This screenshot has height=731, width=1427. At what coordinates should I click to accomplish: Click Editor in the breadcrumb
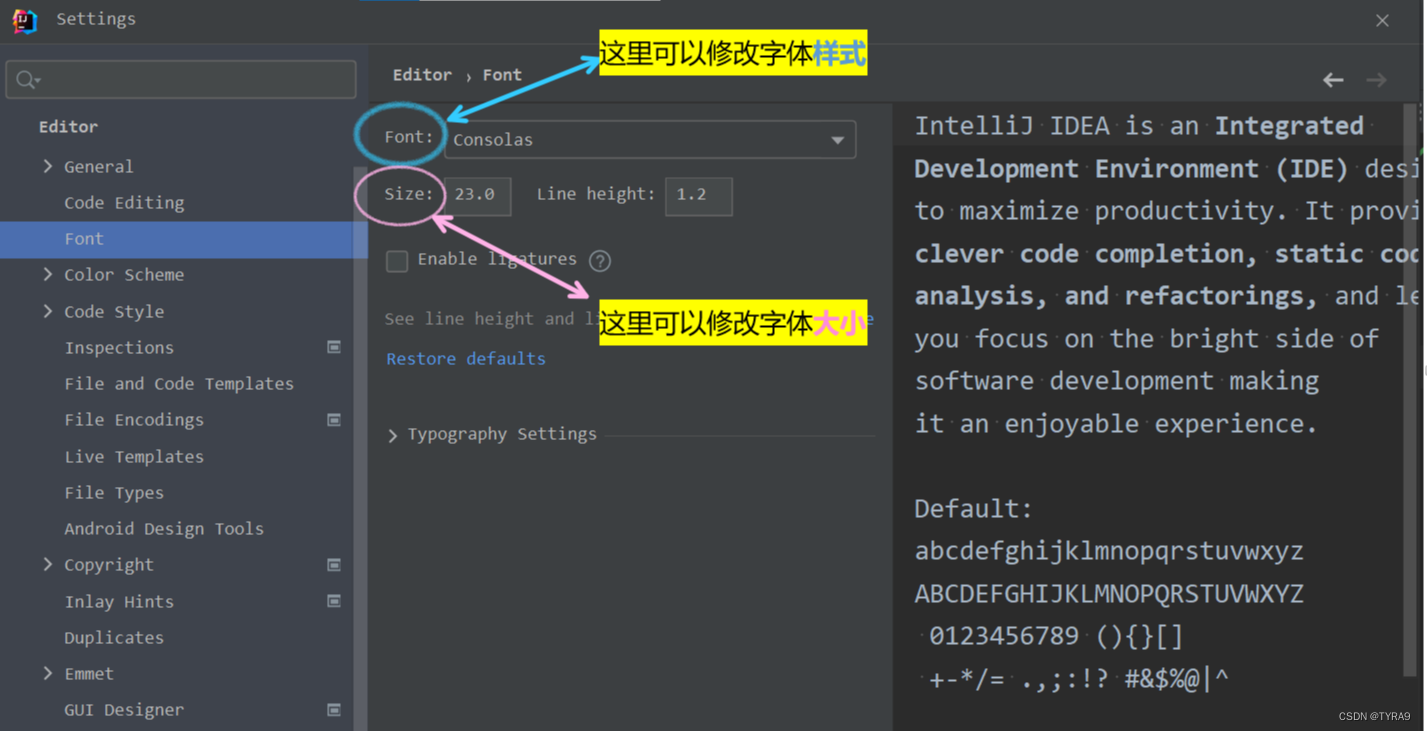coord(422,75)
